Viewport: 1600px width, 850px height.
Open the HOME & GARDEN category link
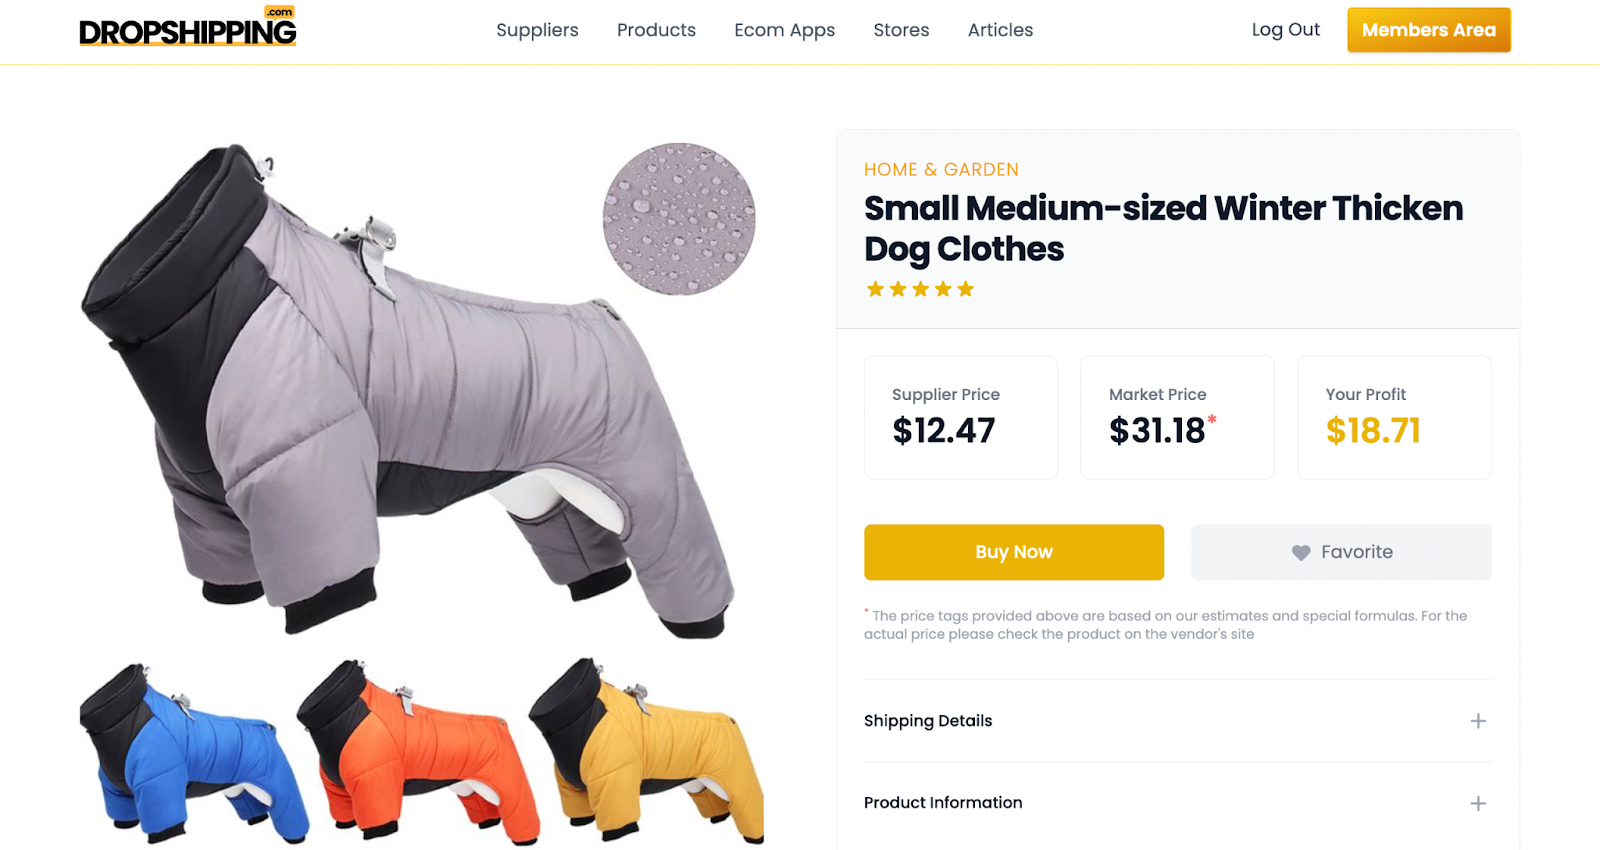point(941,170)
